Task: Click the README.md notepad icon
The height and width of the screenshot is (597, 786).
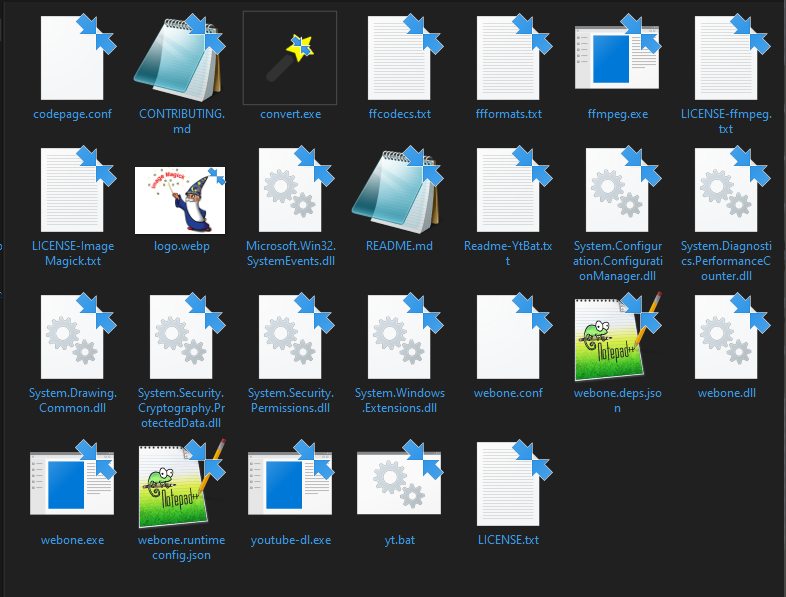Action: [x=399, y=193]
